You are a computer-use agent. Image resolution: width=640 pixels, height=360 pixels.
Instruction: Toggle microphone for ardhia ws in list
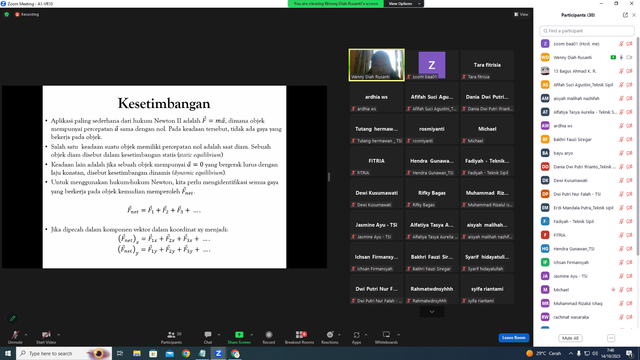(621, 126)
